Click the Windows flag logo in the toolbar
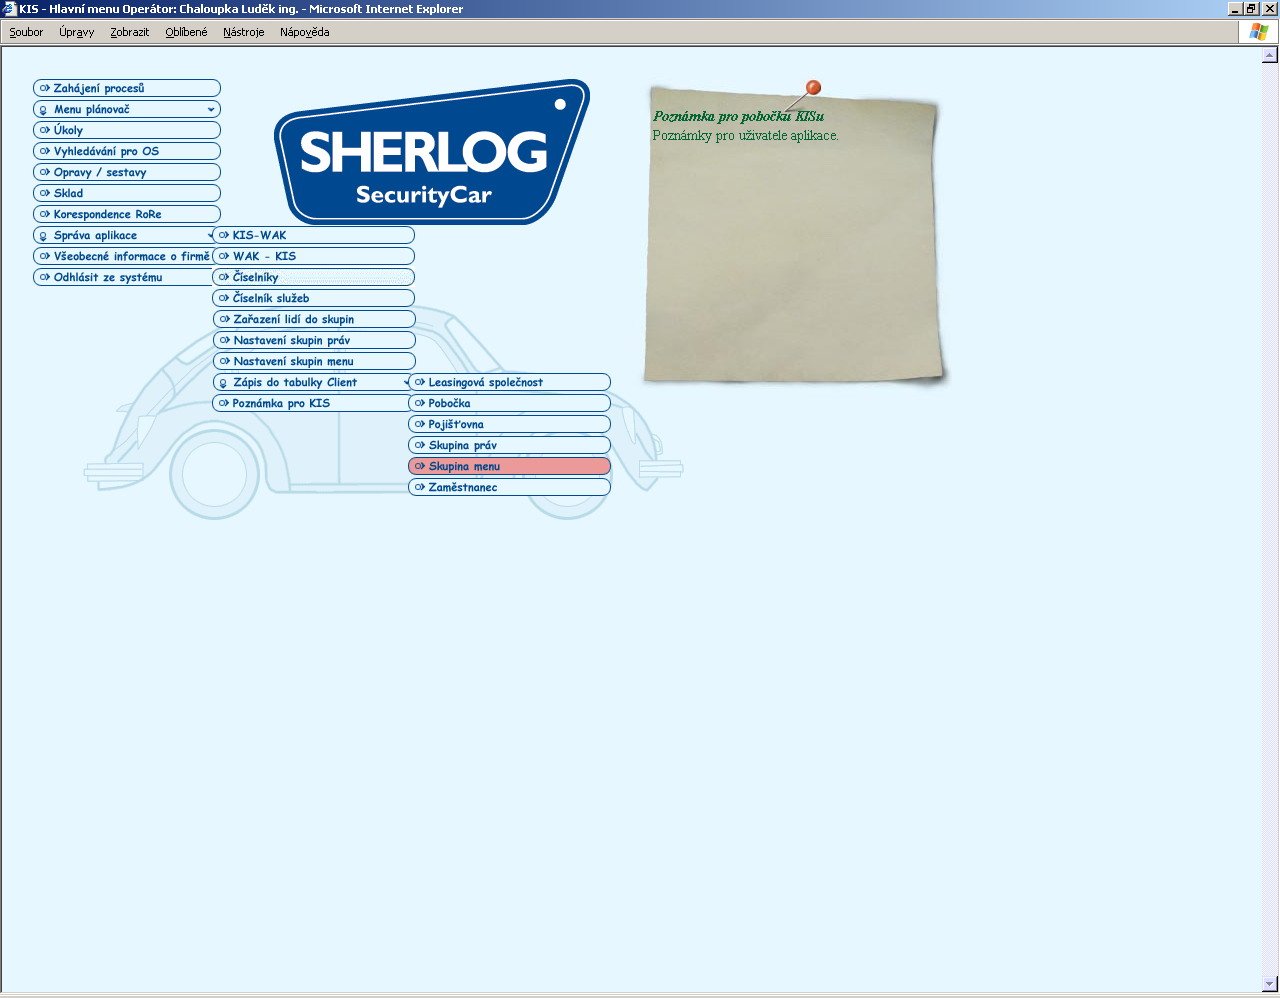The height and width of the screenshot is (998, 1280). [1258, 32]
